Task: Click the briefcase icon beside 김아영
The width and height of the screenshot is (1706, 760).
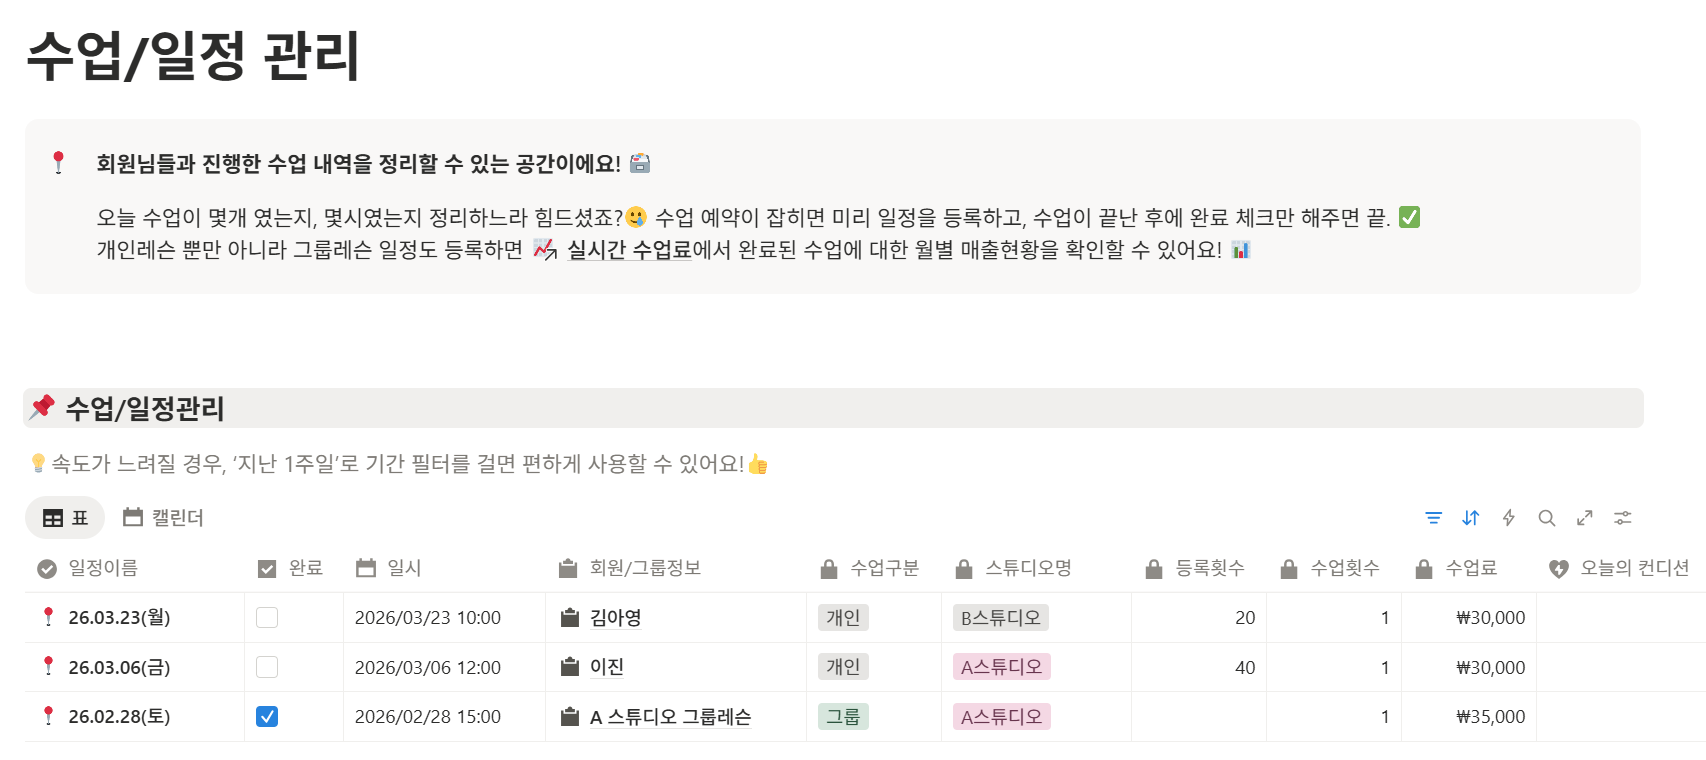Action: pyautogui.click(x=570, y=617)
